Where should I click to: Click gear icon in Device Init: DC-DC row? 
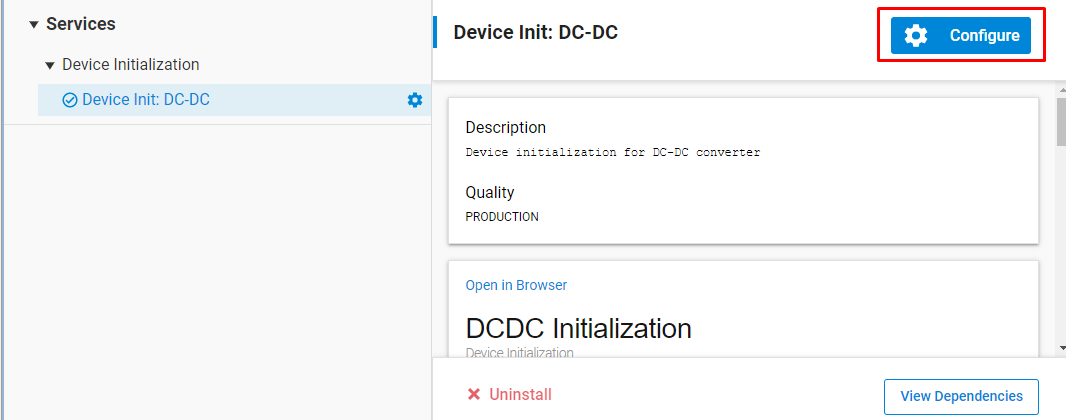(x=415, y=100)
